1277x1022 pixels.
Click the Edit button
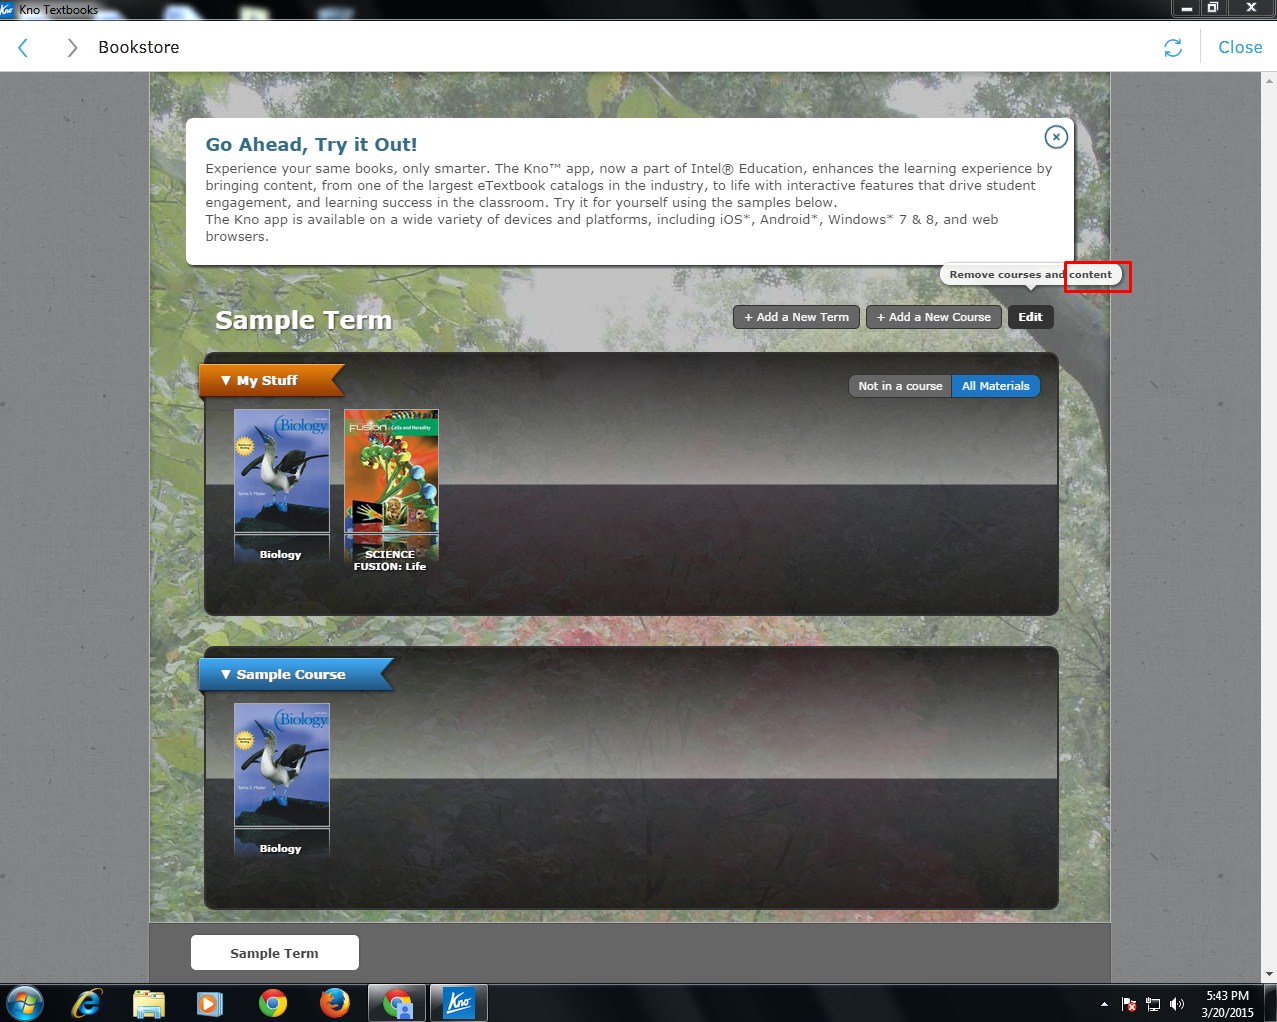coord(1030,317)
